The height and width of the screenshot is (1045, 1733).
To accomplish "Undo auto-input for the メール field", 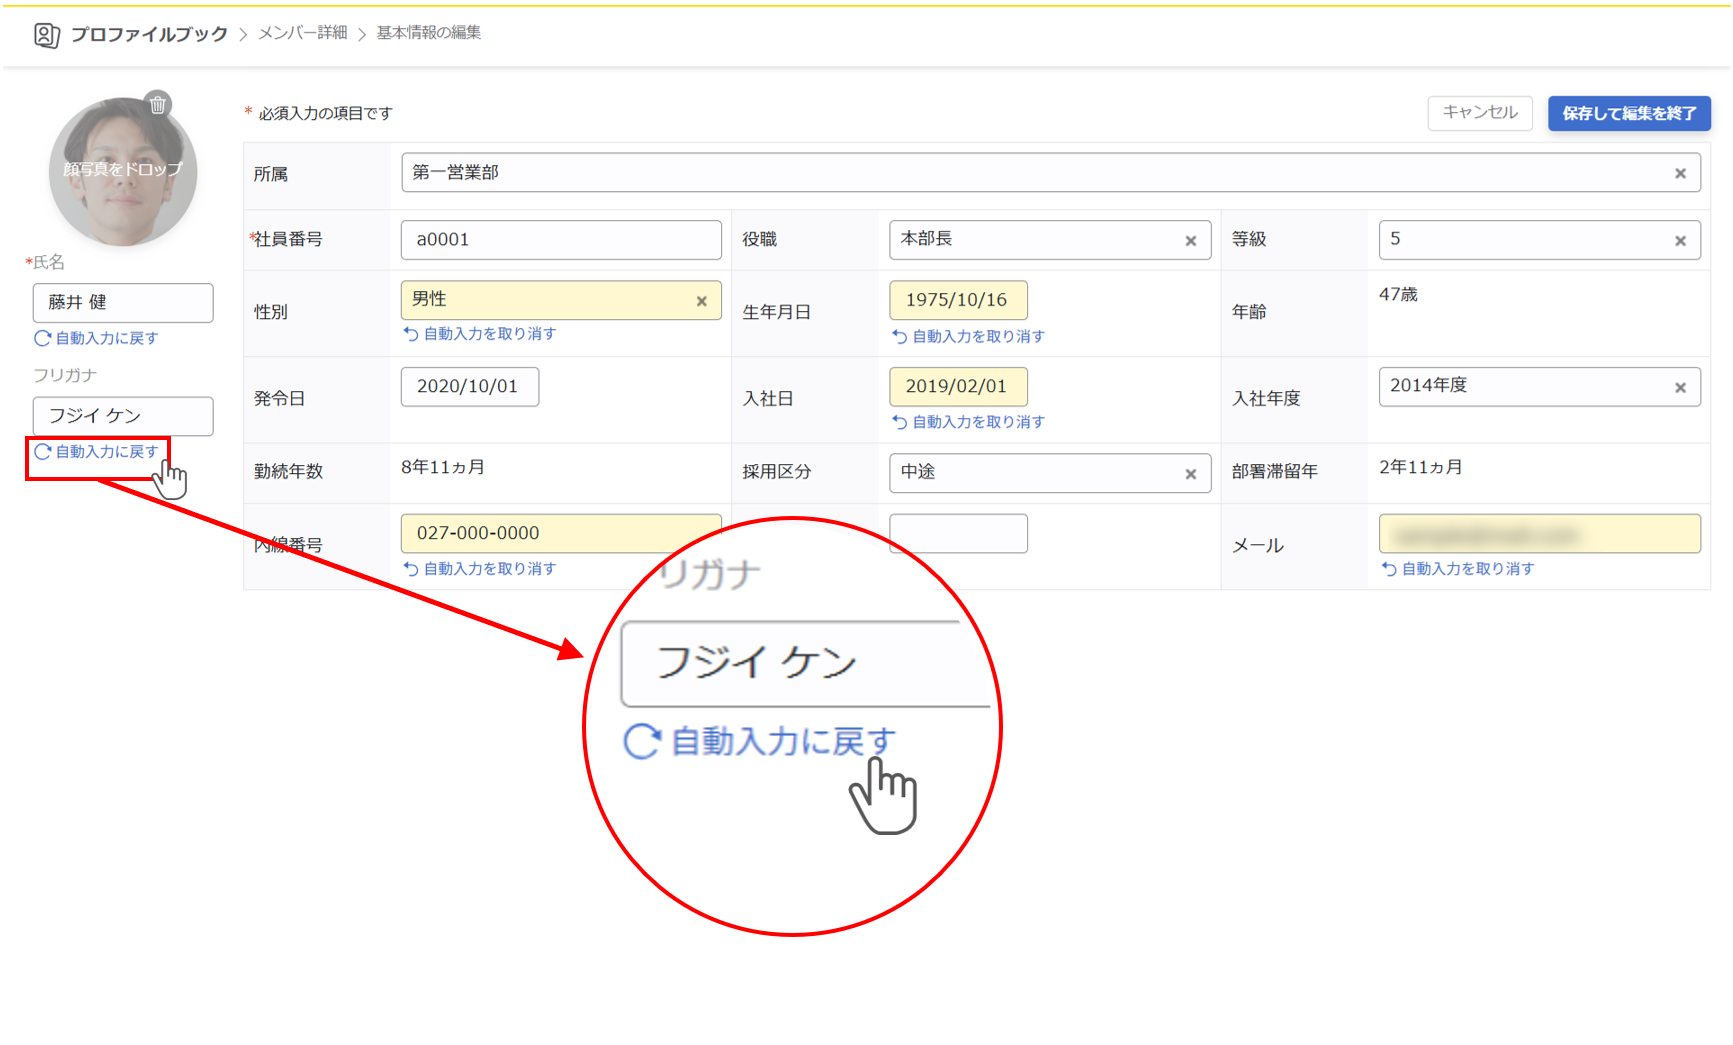I will pyautogui.click(x=1466, y=569).
